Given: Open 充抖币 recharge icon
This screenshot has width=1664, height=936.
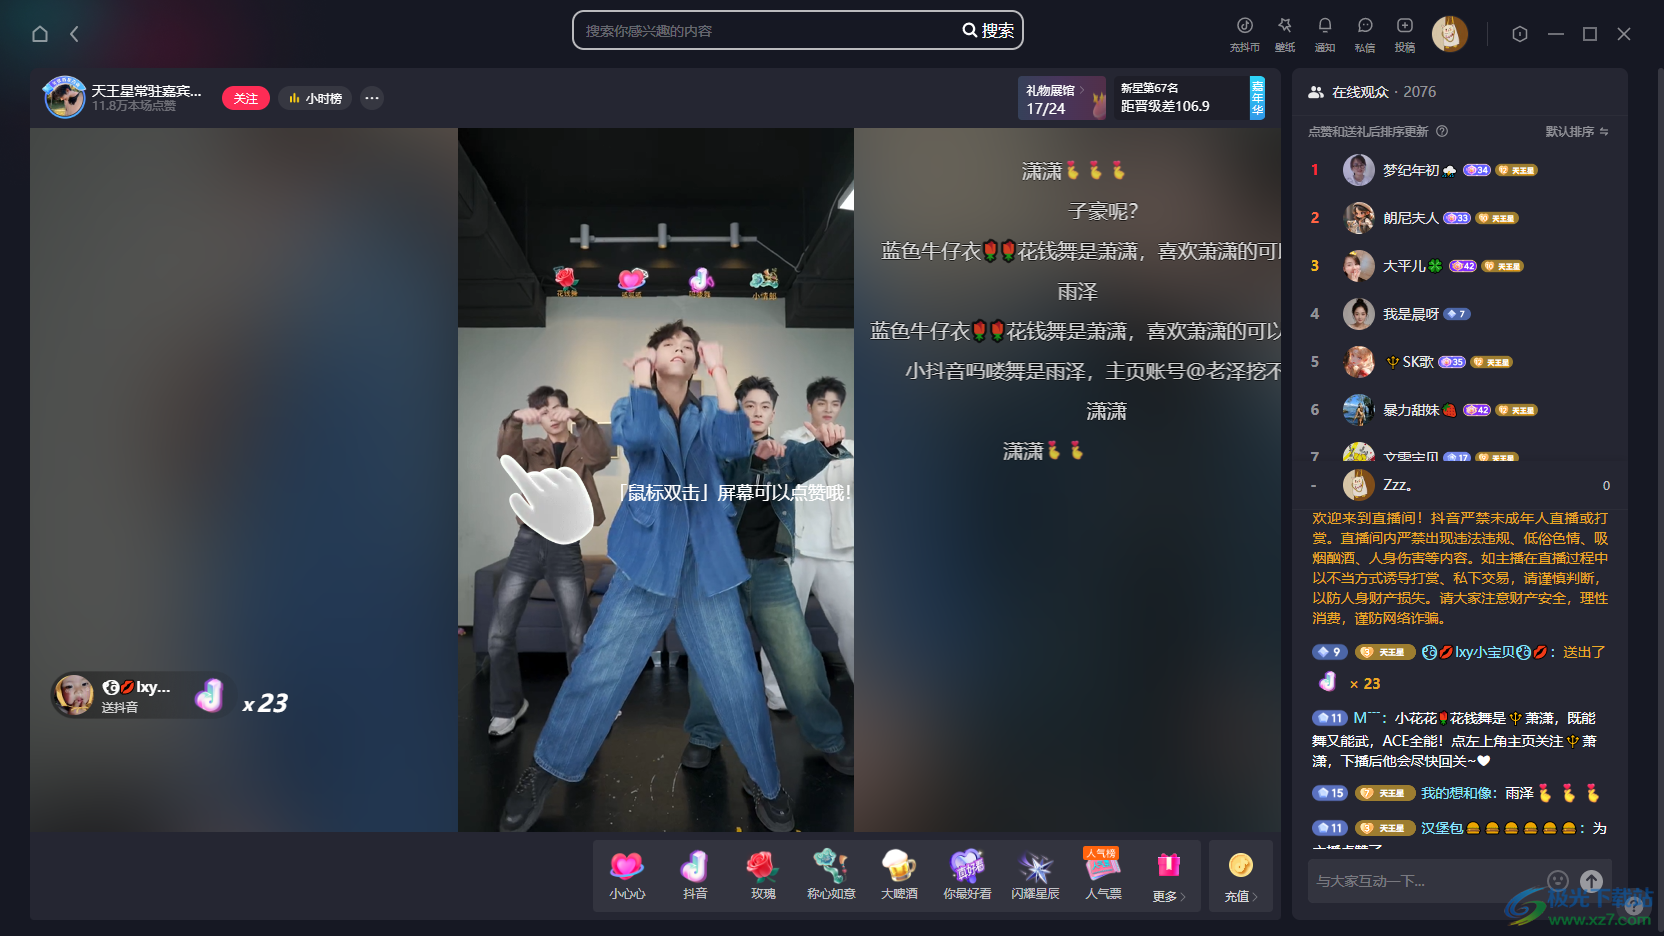Looking at the screenshot, I should point(1245,34).
